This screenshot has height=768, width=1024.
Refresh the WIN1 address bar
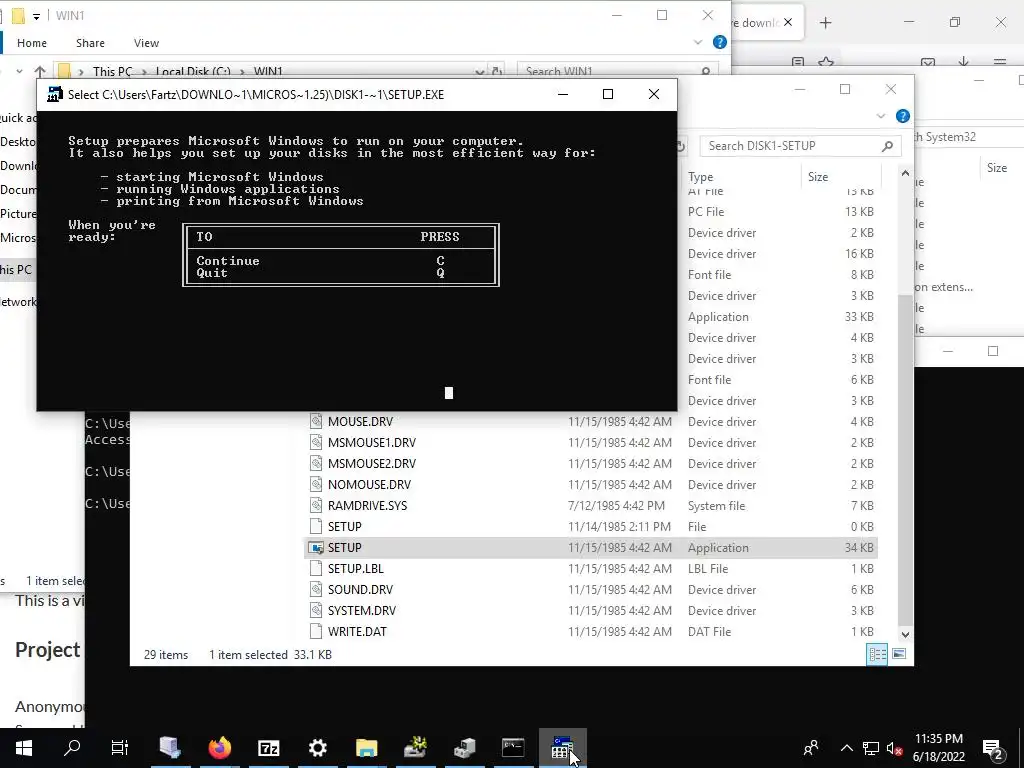(497, 71)
